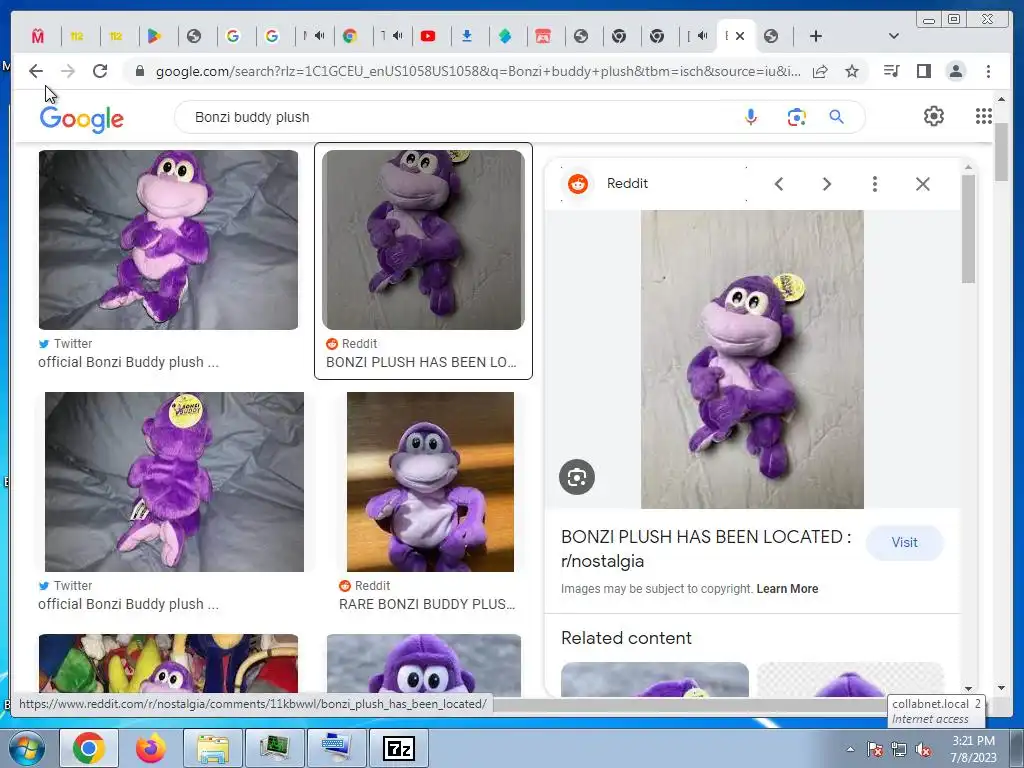Close the Reddit image preview panel

pos(923,184)
